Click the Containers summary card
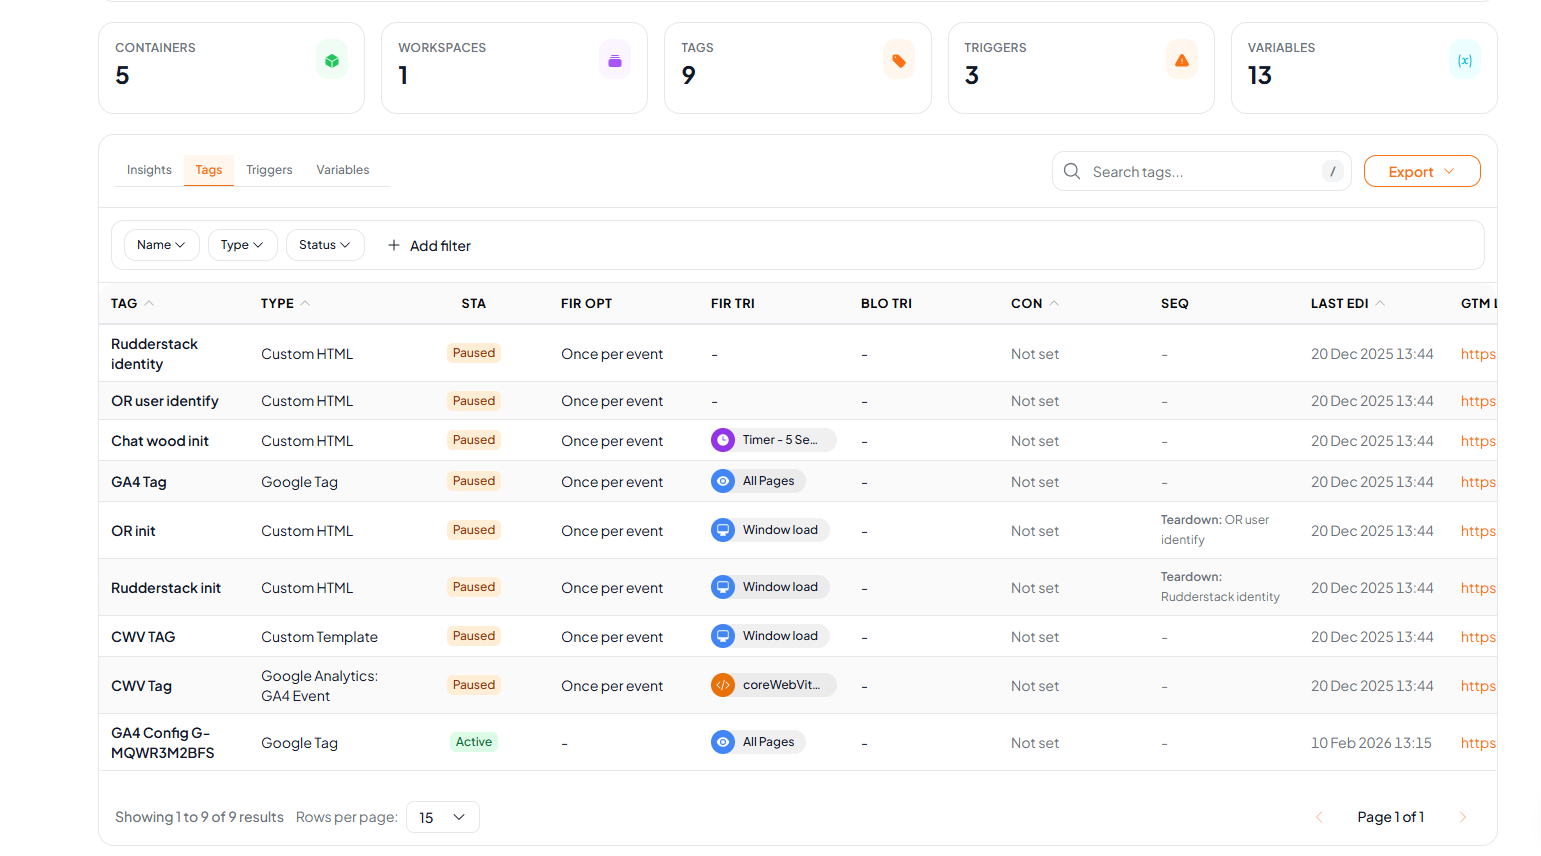The width and height of the screenshot is (1541, 856). click(231, 68)
